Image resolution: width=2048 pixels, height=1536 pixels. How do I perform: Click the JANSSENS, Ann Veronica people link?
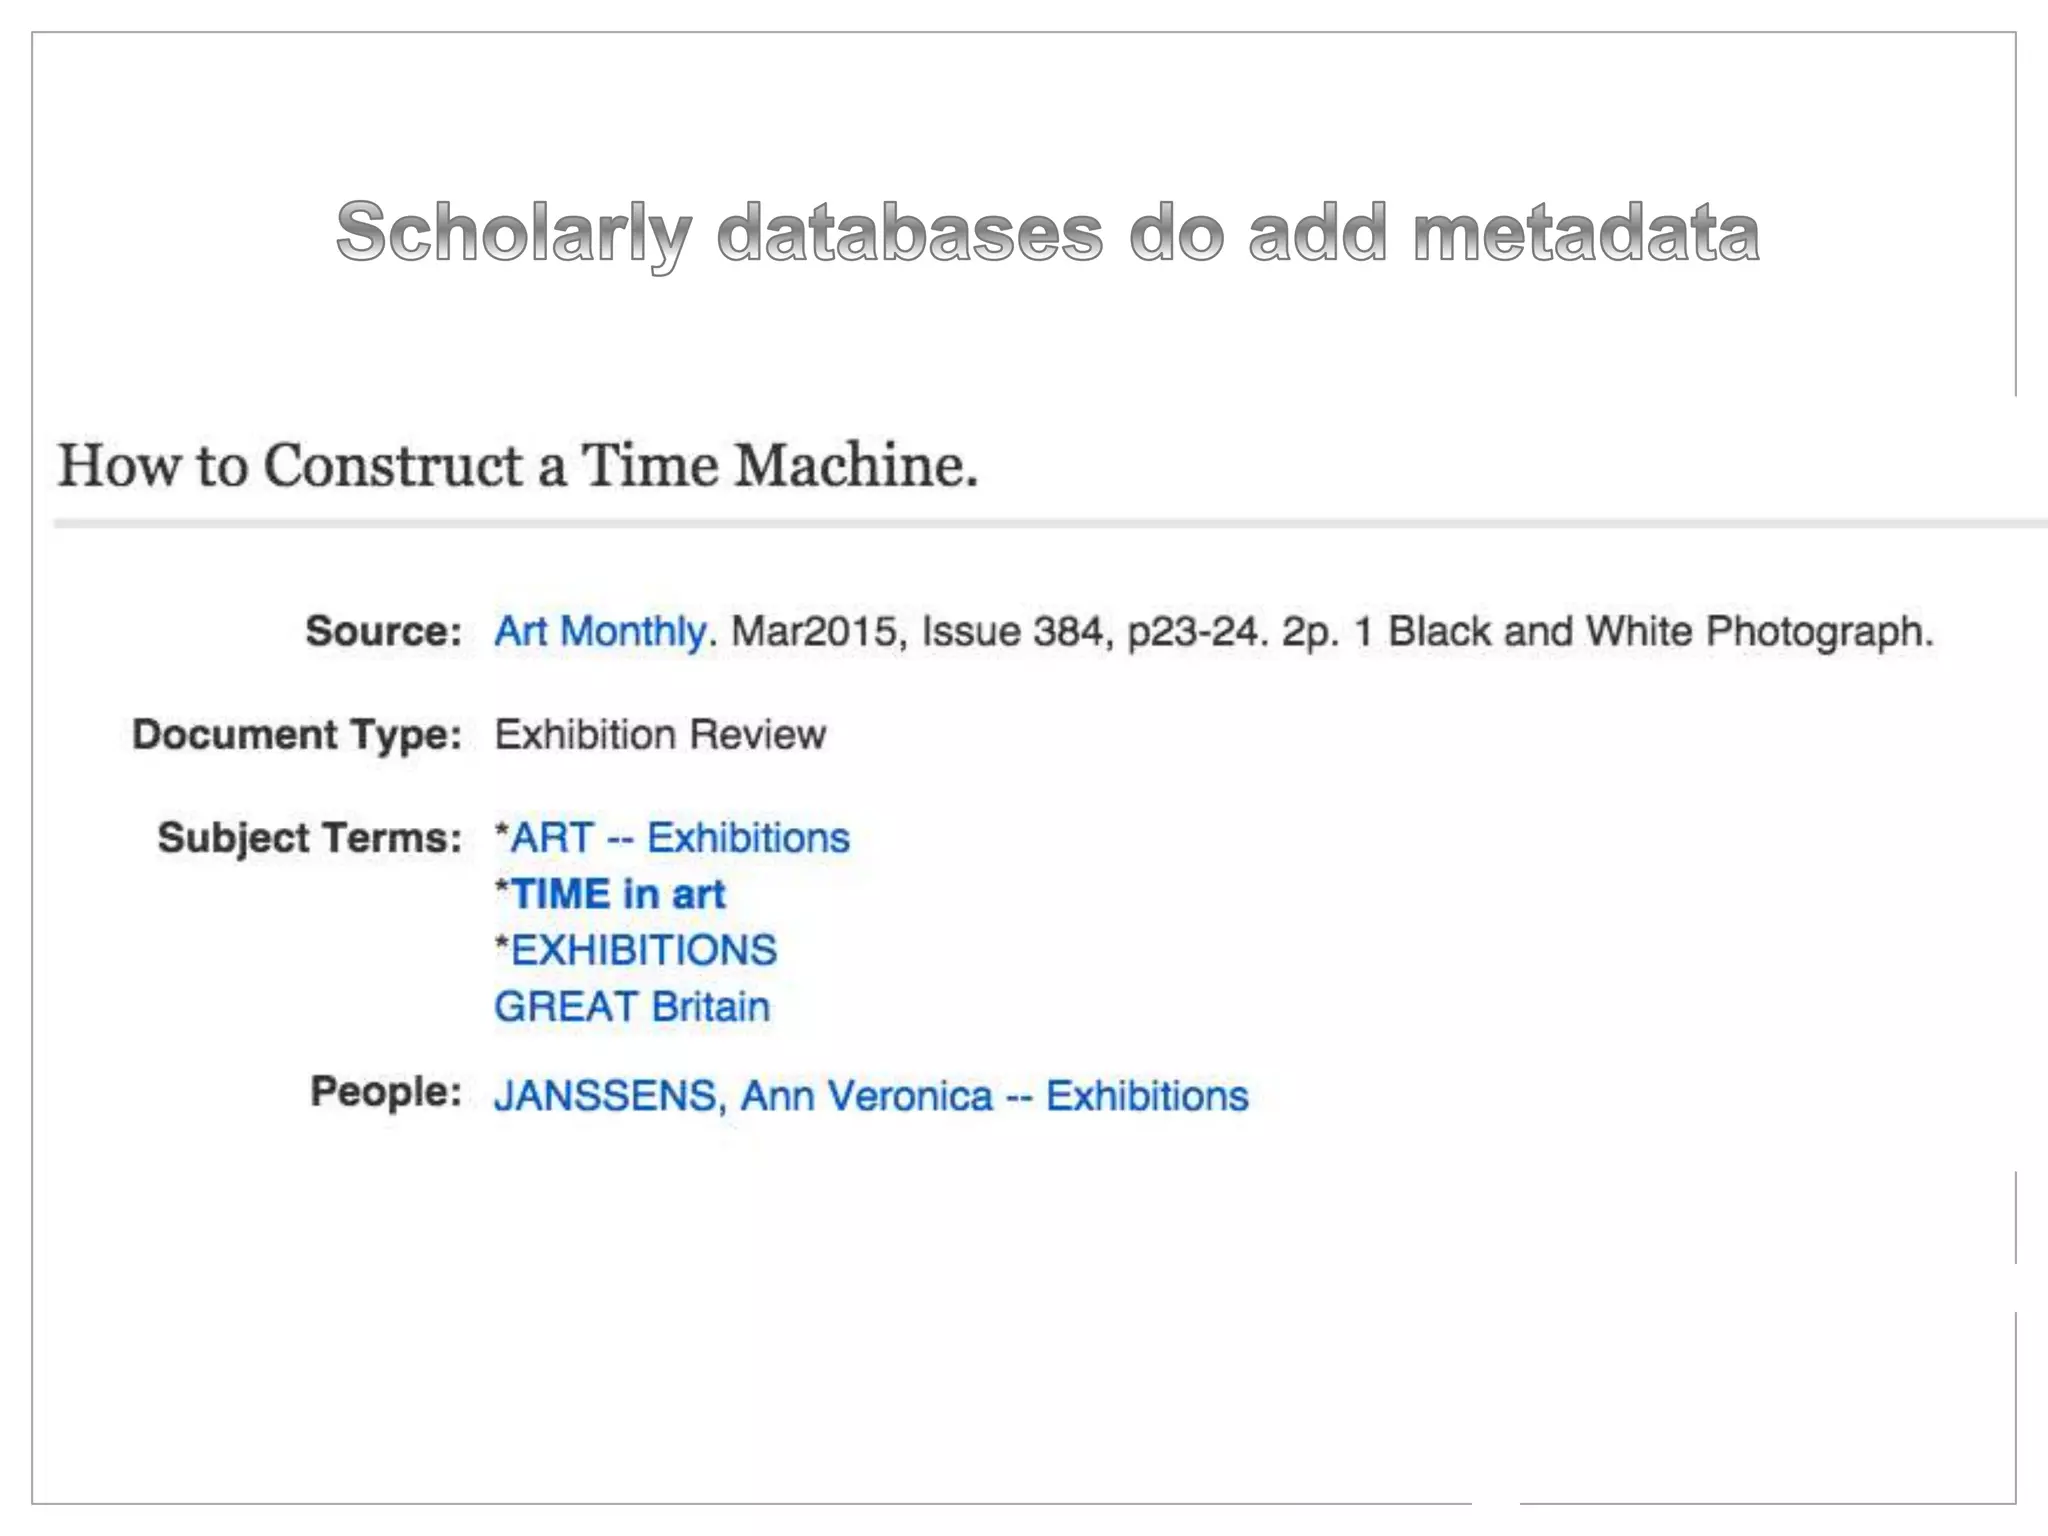pyautogui.click(x=871, y=1096)
